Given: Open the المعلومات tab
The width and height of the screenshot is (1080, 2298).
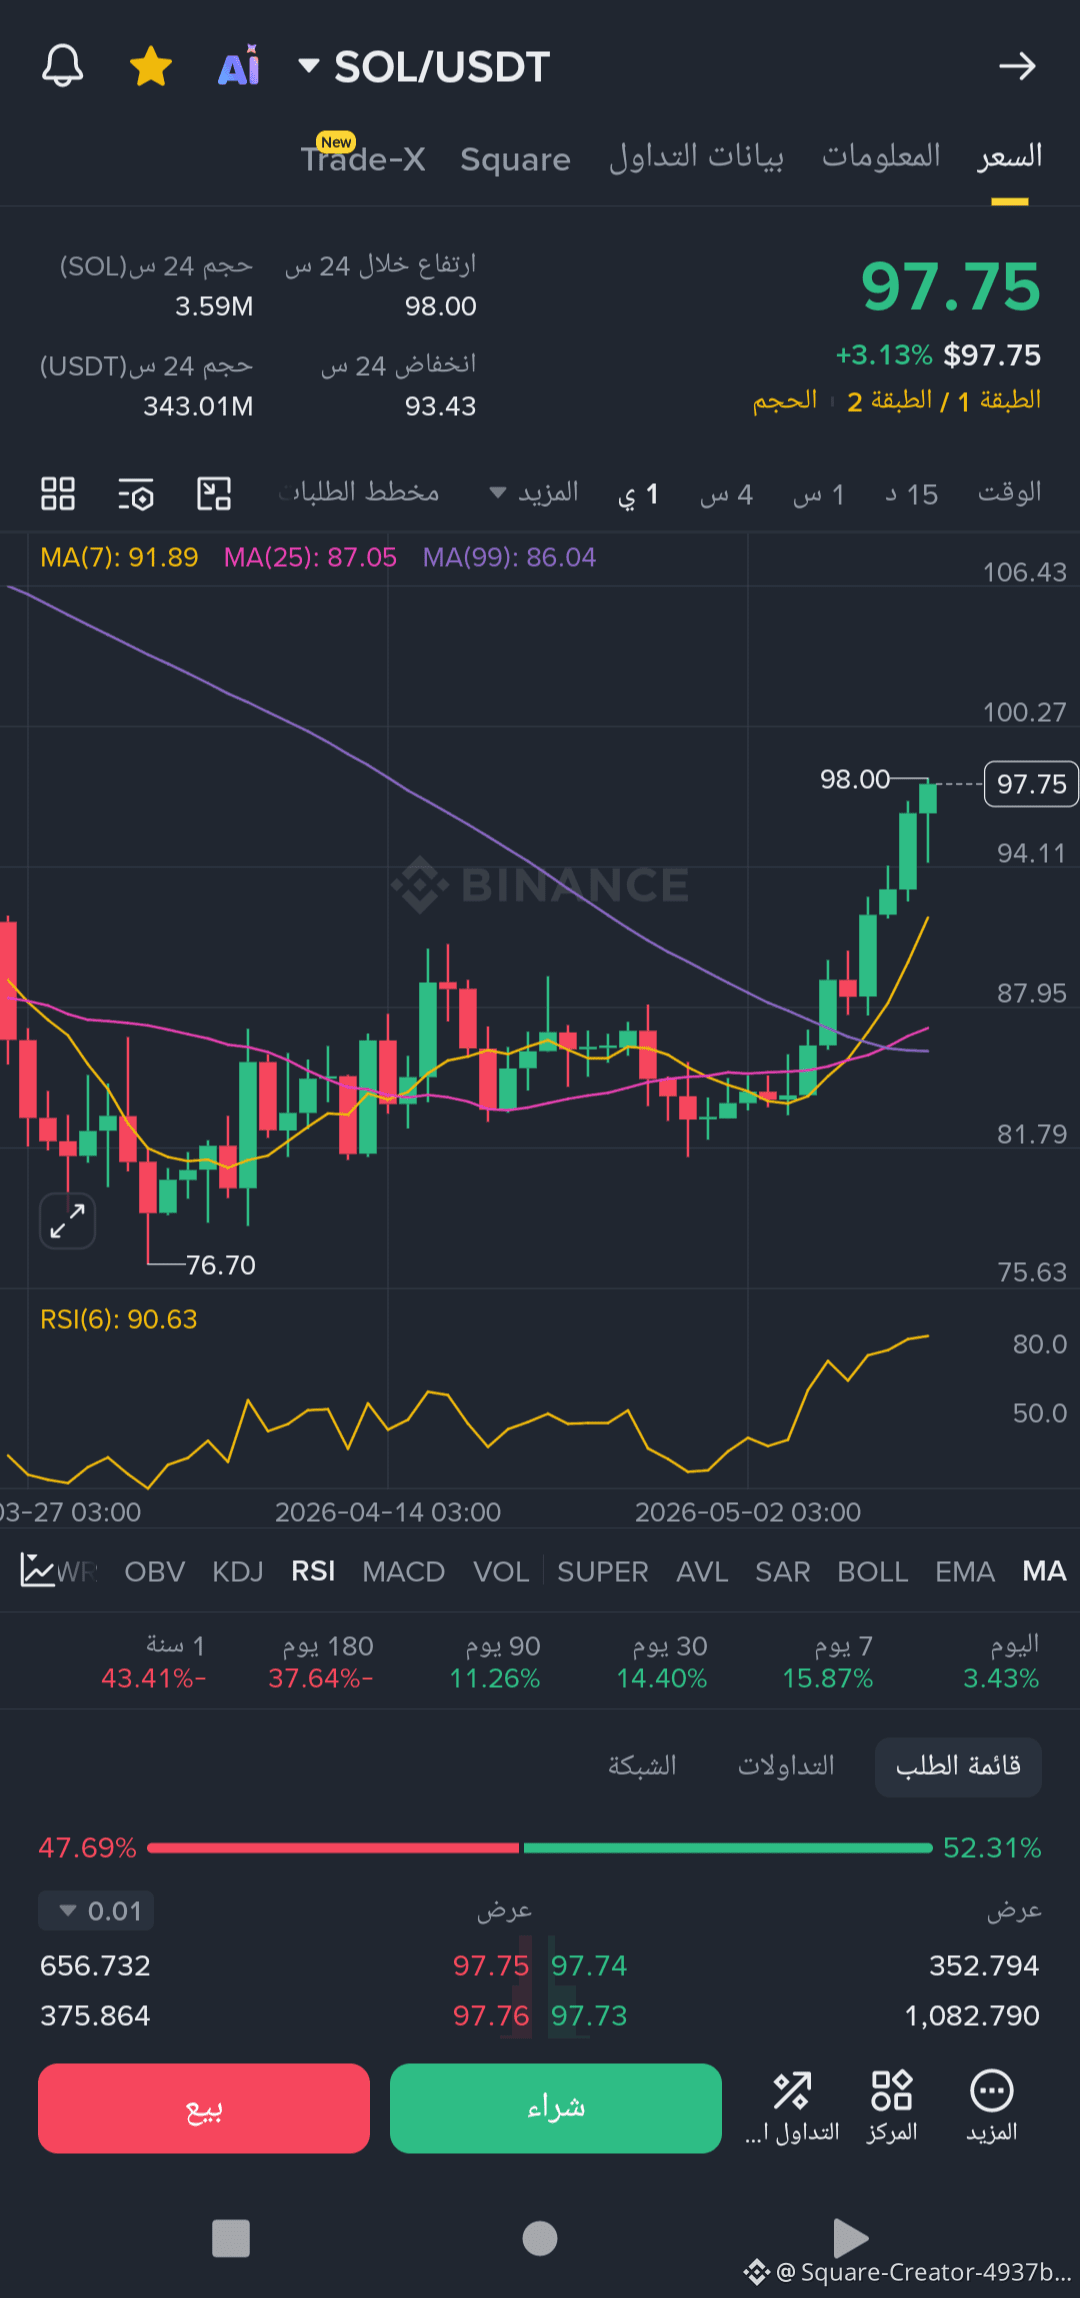Looking at the screenshot, I should click(x=881, y=157).
